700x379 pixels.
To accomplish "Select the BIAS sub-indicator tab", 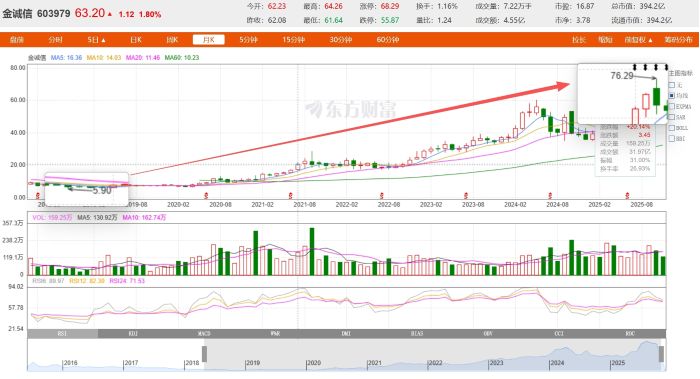I will point(417,333).
